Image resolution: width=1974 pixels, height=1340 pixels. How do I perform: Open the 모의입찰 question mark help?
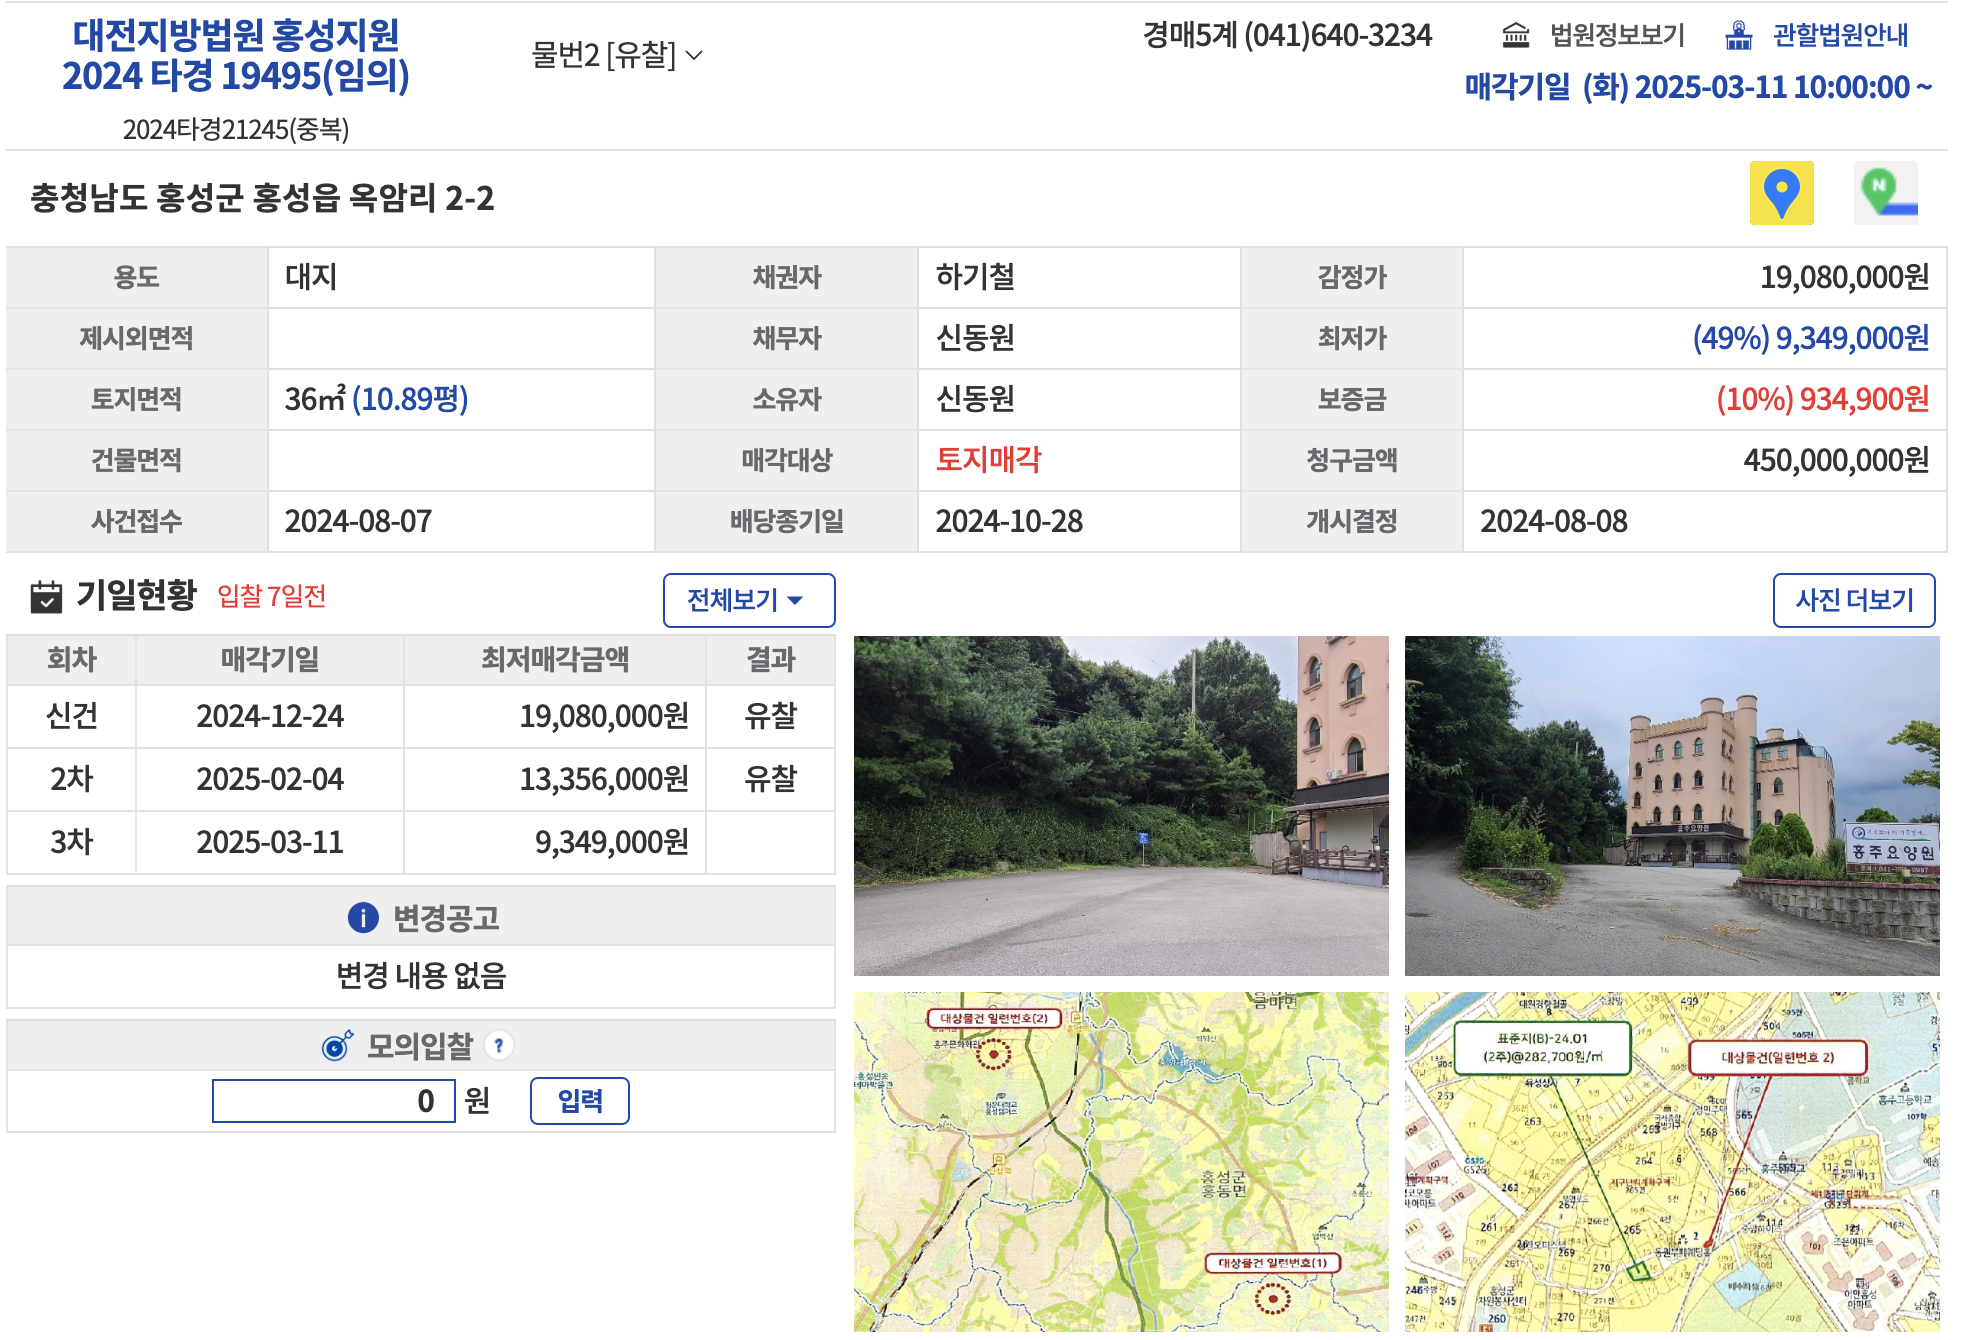click(498, 1045)
